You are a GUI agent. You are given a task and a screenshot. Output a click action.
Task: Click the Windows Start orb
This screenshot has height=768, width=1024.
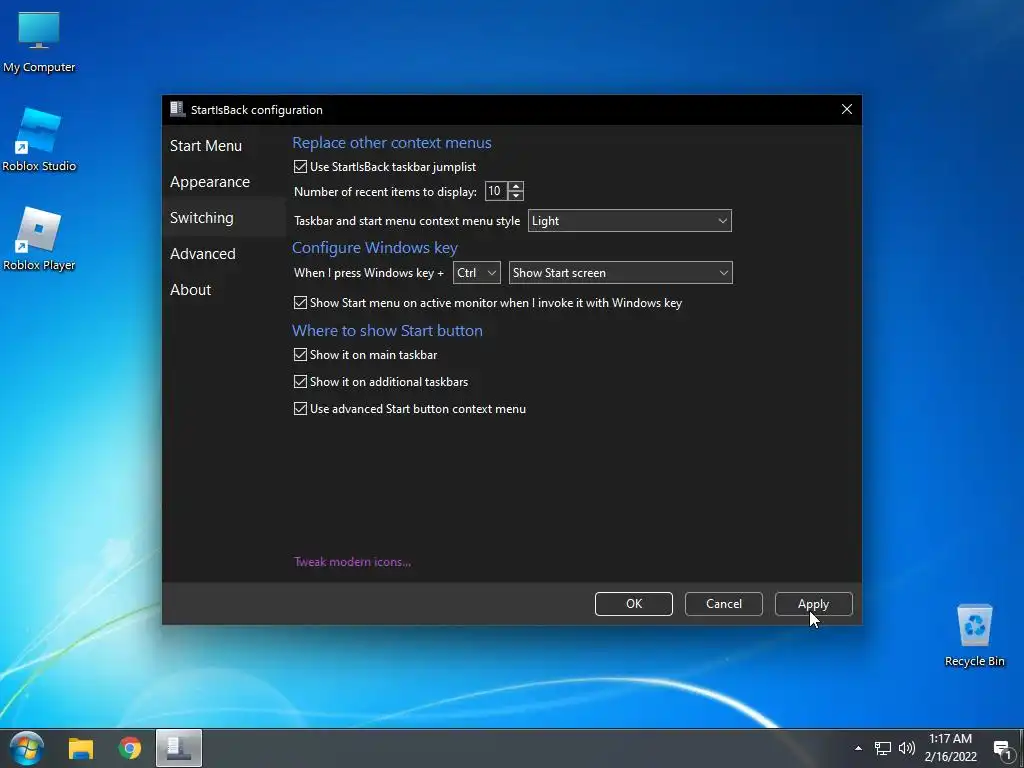(x=27, y=748)
